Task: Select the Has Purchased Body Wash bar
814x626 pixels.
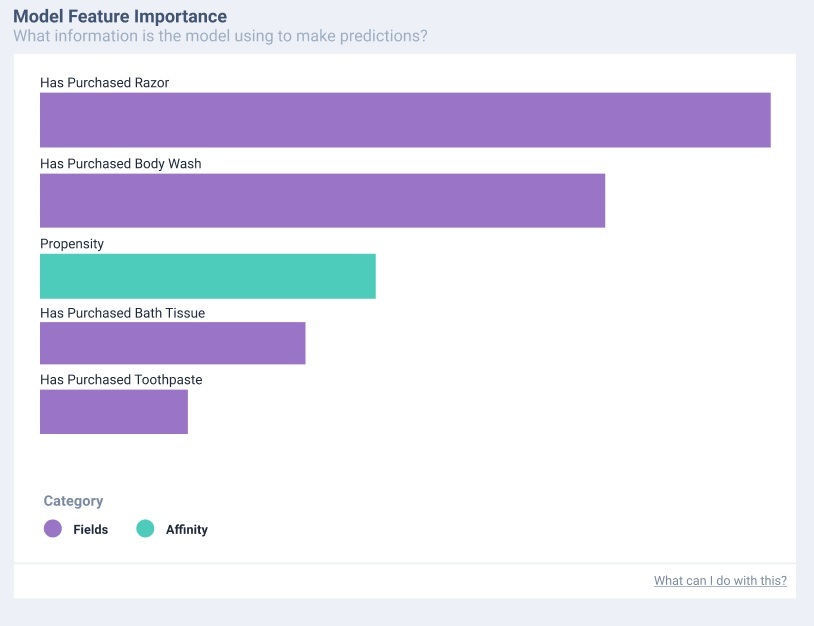Action: pyautogui.click(x=320, y=200)
